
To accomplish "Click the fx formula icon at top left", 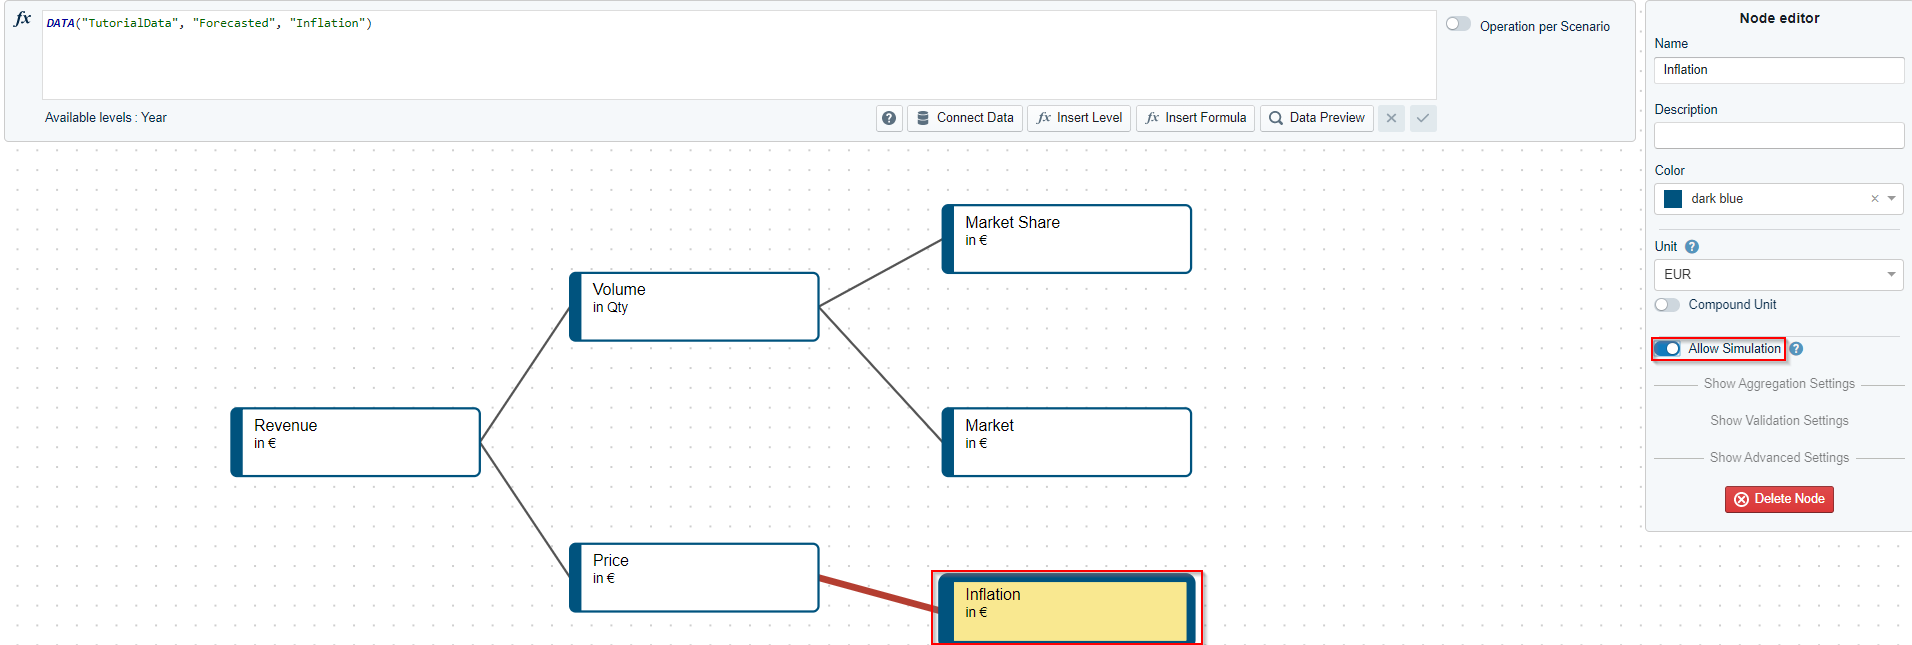I will point(22,19).
